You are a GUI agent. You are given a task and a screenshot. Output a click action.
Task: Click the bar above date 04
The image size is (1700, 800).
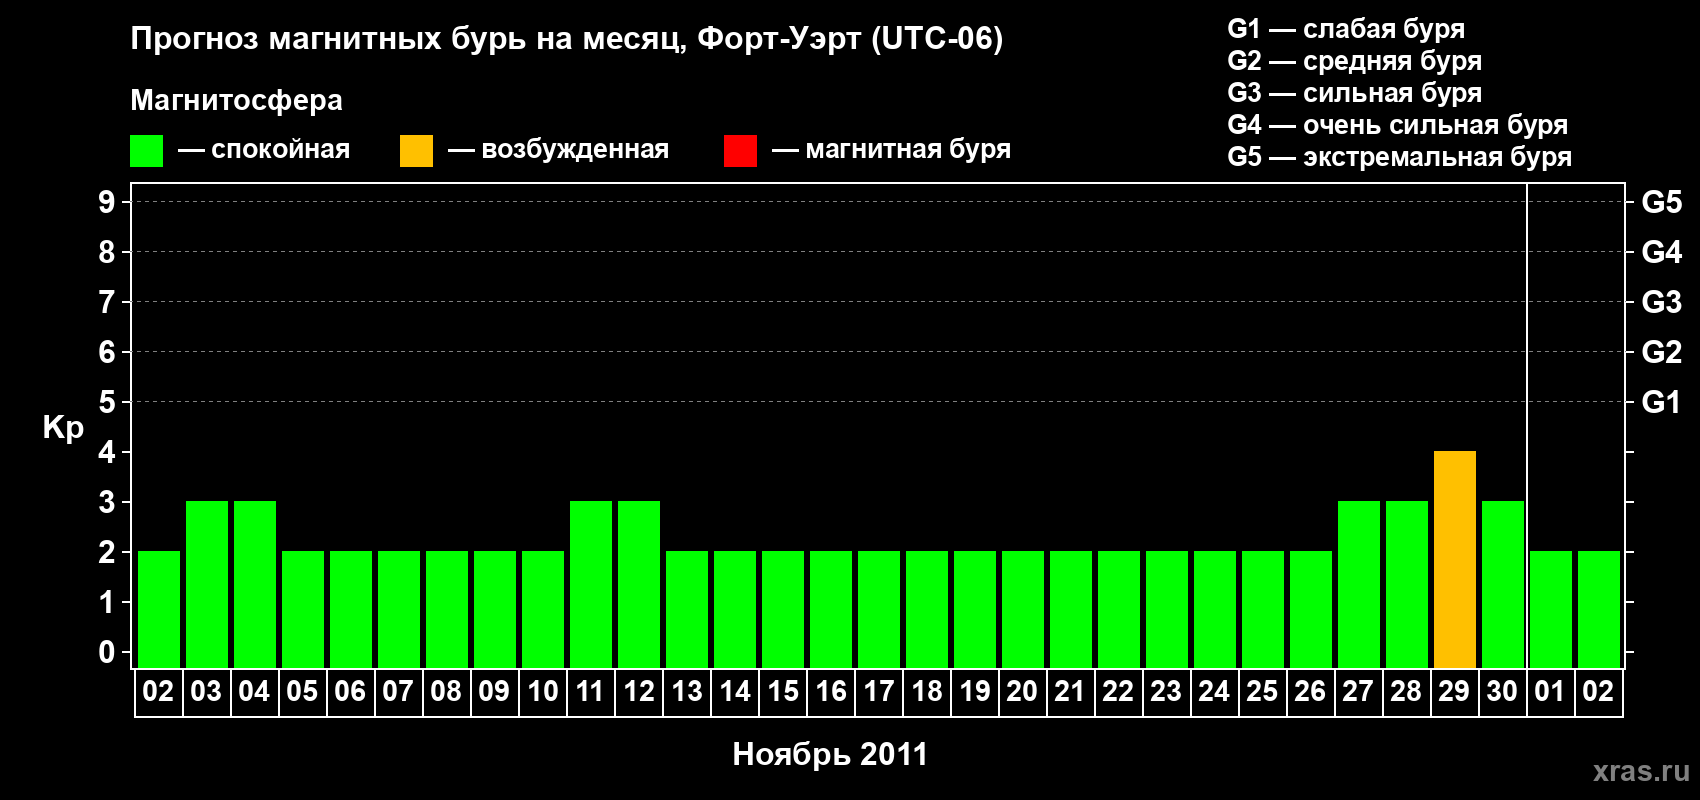[x=255, y=585]
